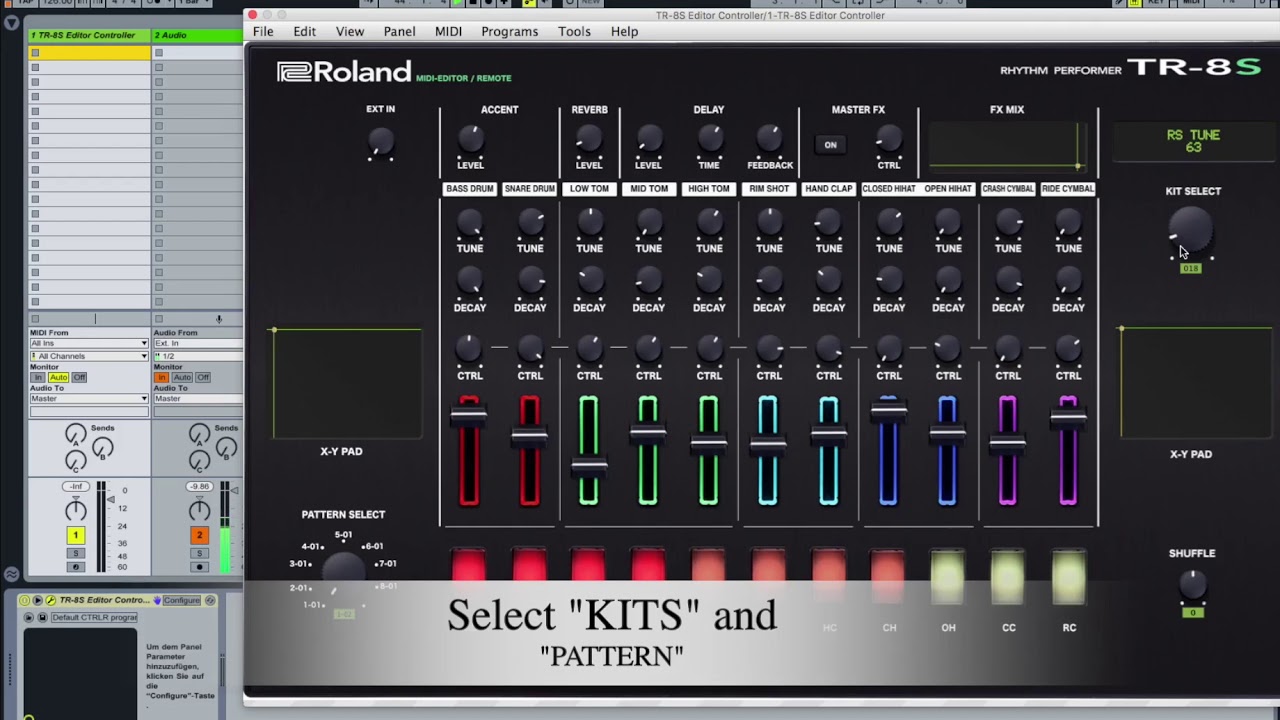Set track 1 monitor to Auto
Image resolution: width=1280 pixels, height=720 pixels.
(x=58, y=377)
